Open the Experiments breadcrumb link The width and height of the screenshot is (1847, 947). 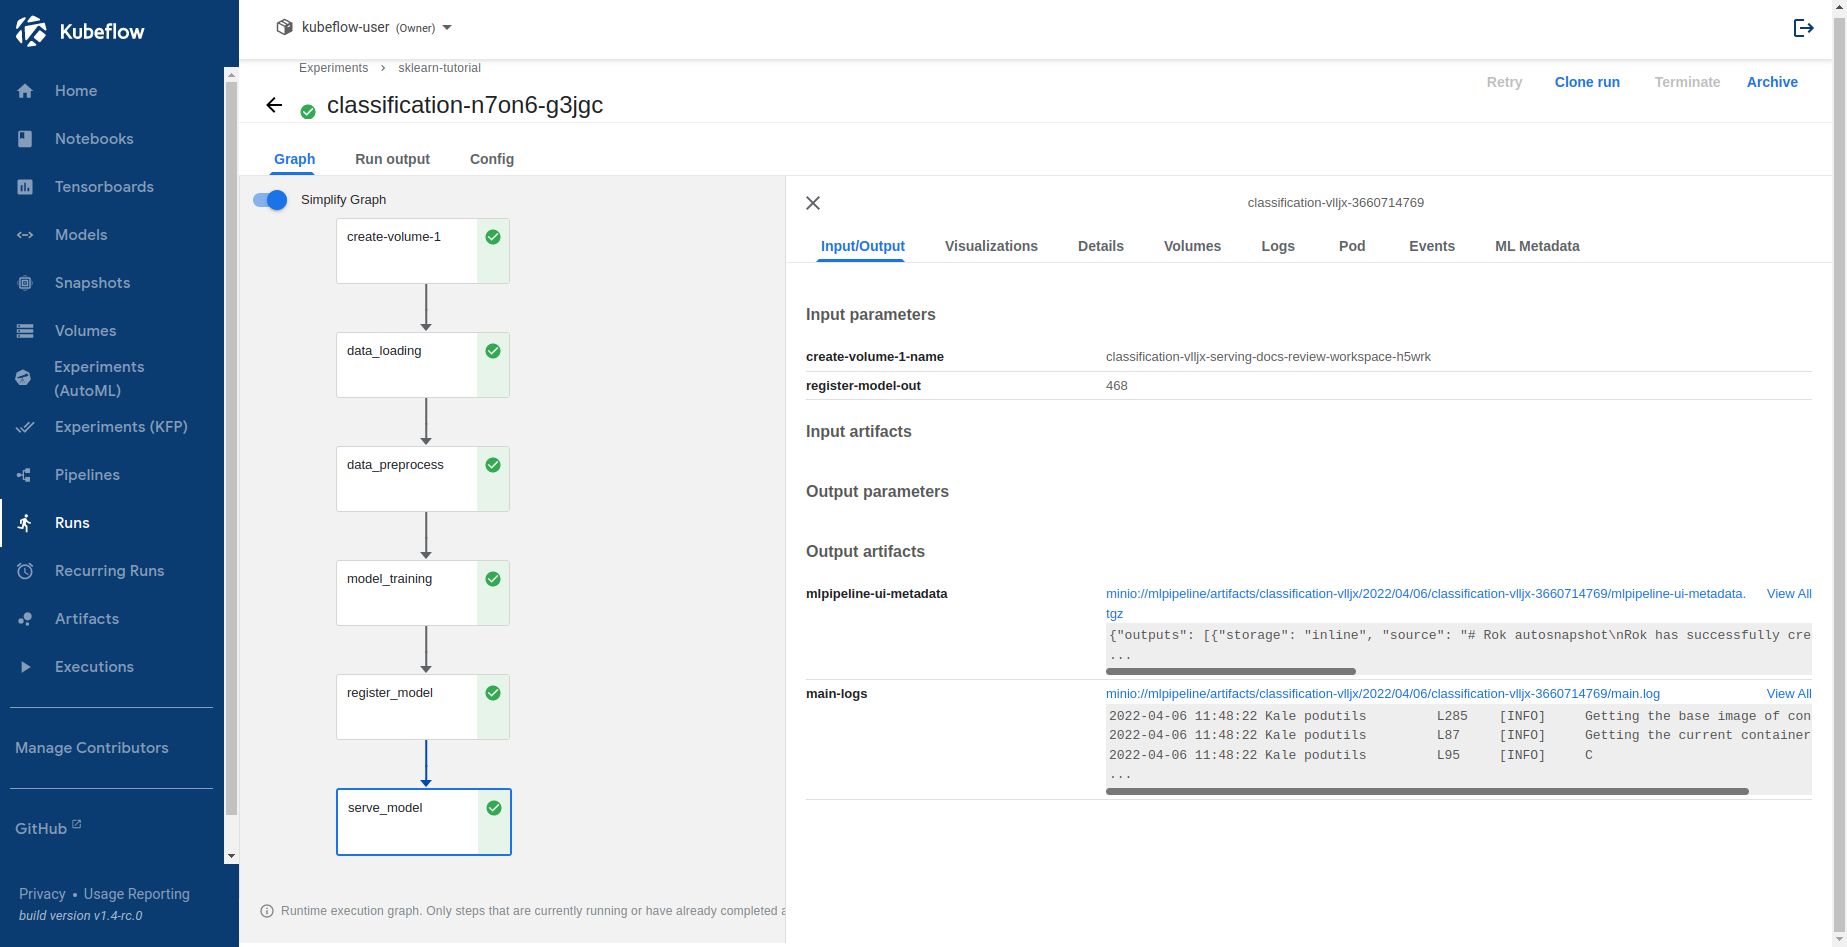[333, 68]
